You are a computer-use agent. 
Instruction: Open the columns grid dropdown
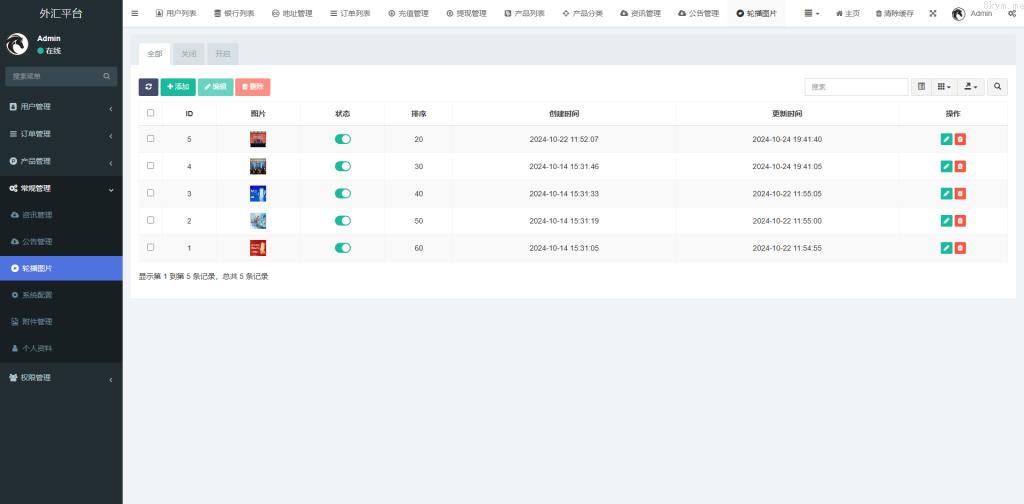[x=943, y=87]
